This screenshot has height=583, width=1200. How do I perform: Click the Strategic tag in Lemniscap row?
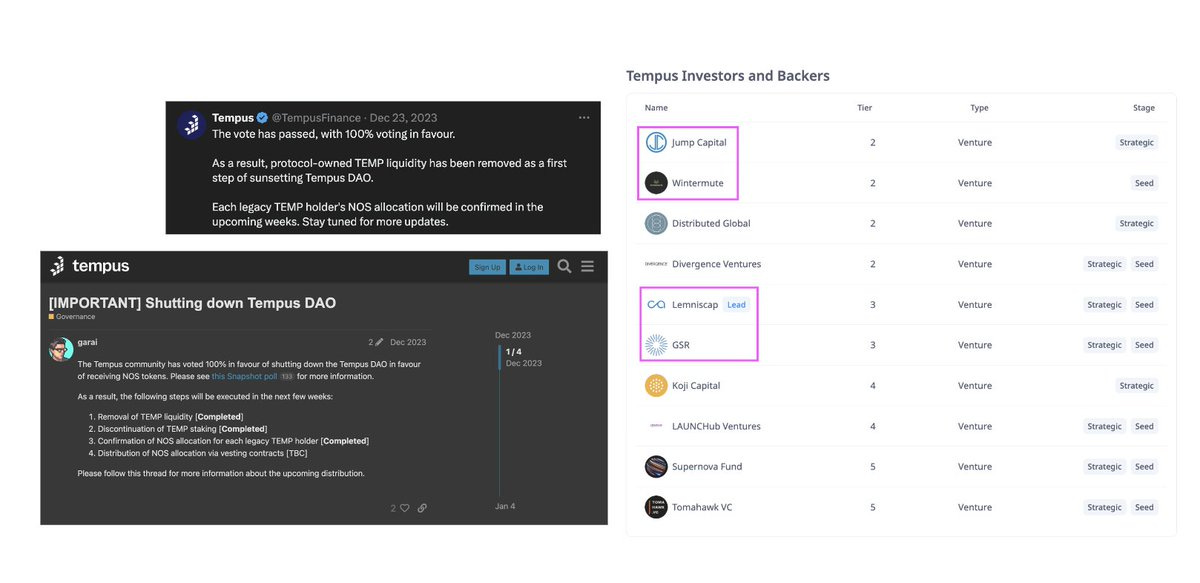point(1104,304)
